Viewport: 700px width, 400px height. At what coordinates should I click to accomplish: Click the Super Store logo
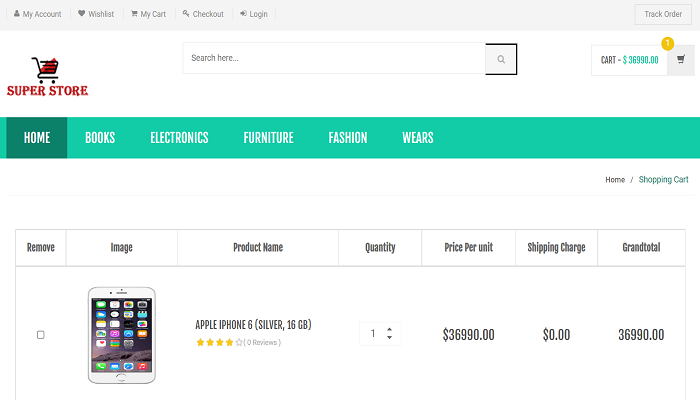coord(47,77)
